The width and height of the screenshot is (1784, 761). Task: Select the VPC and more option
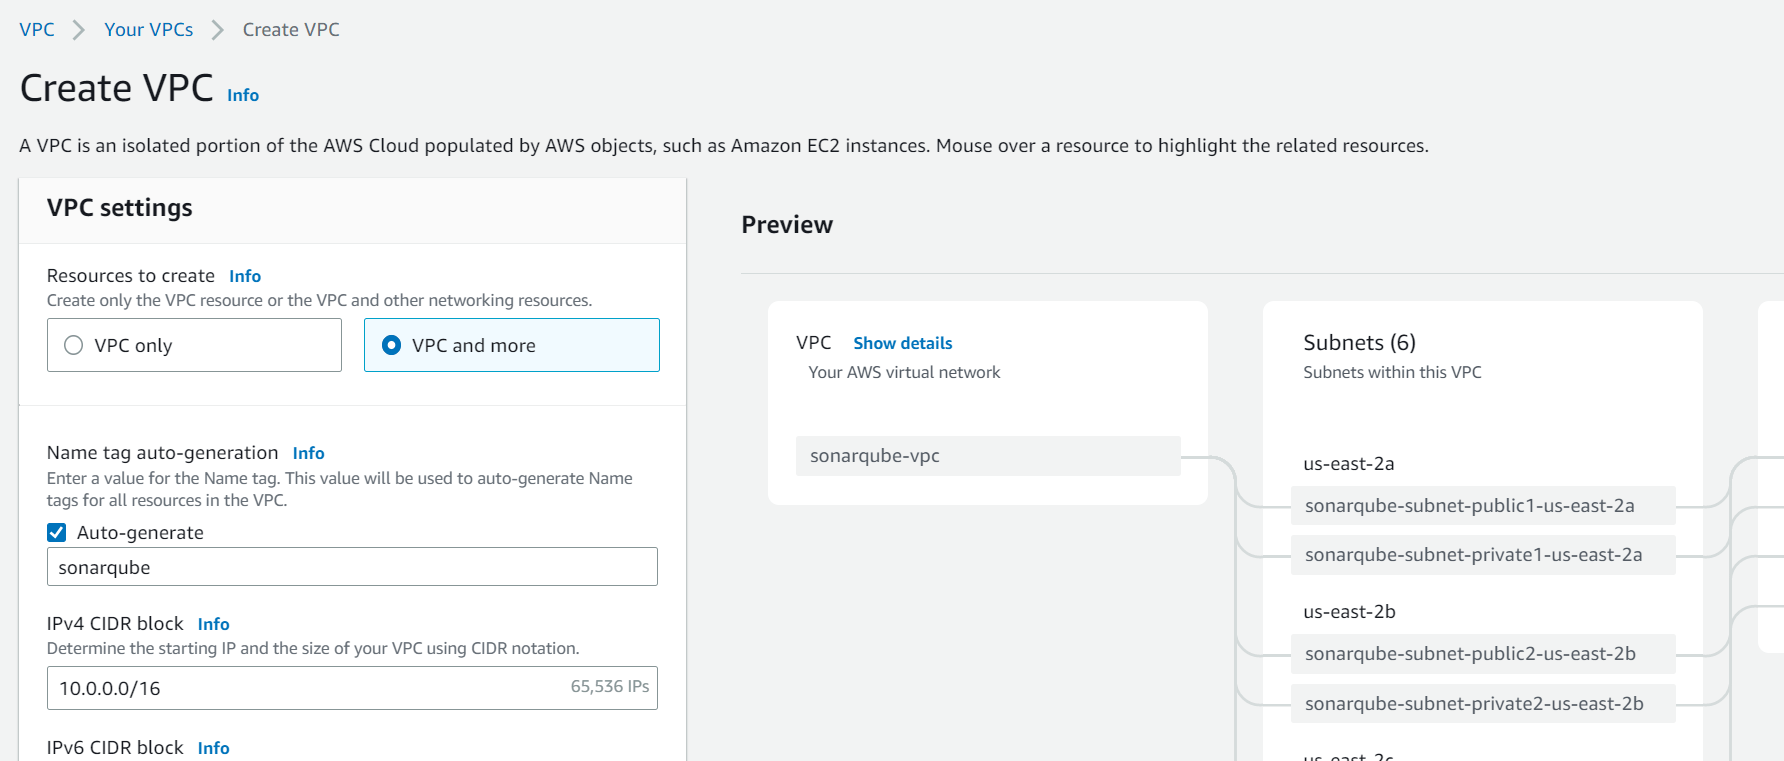click(391, 344)
